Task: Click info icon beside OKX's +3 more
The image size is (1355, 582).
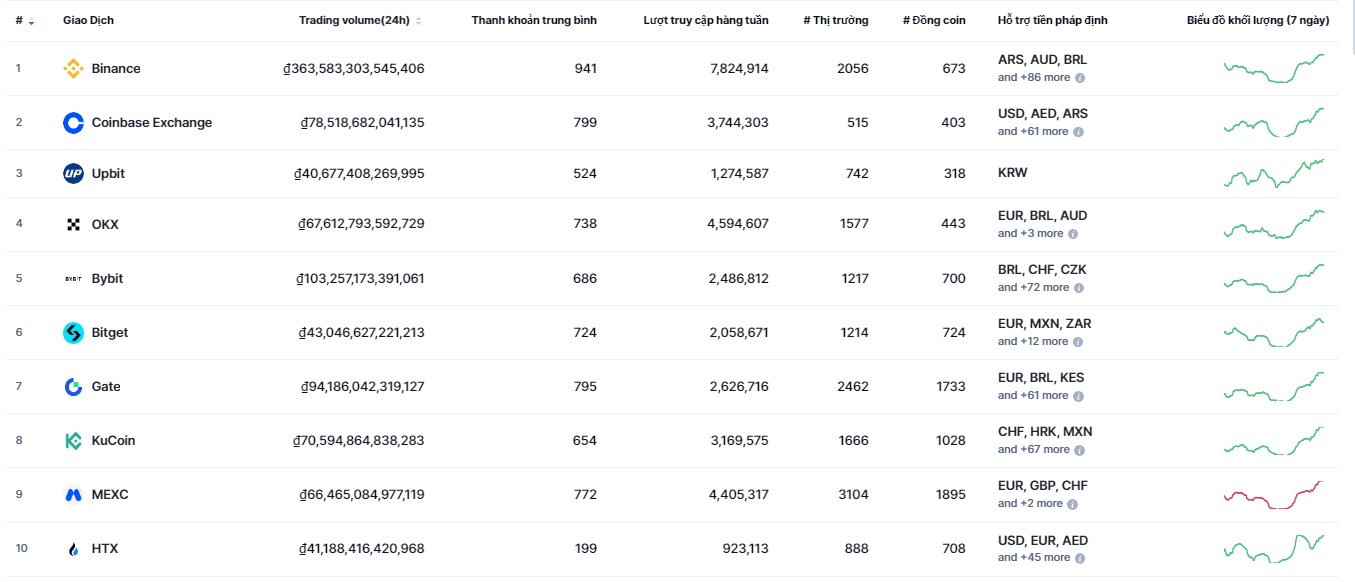Action: click(x=1073, y=234)
